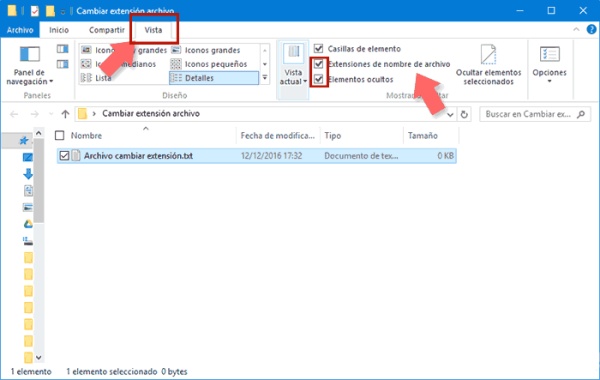Click folder icon in address bar
The width and height of the screenshot is (600, 380).
[x=82, y=114]
